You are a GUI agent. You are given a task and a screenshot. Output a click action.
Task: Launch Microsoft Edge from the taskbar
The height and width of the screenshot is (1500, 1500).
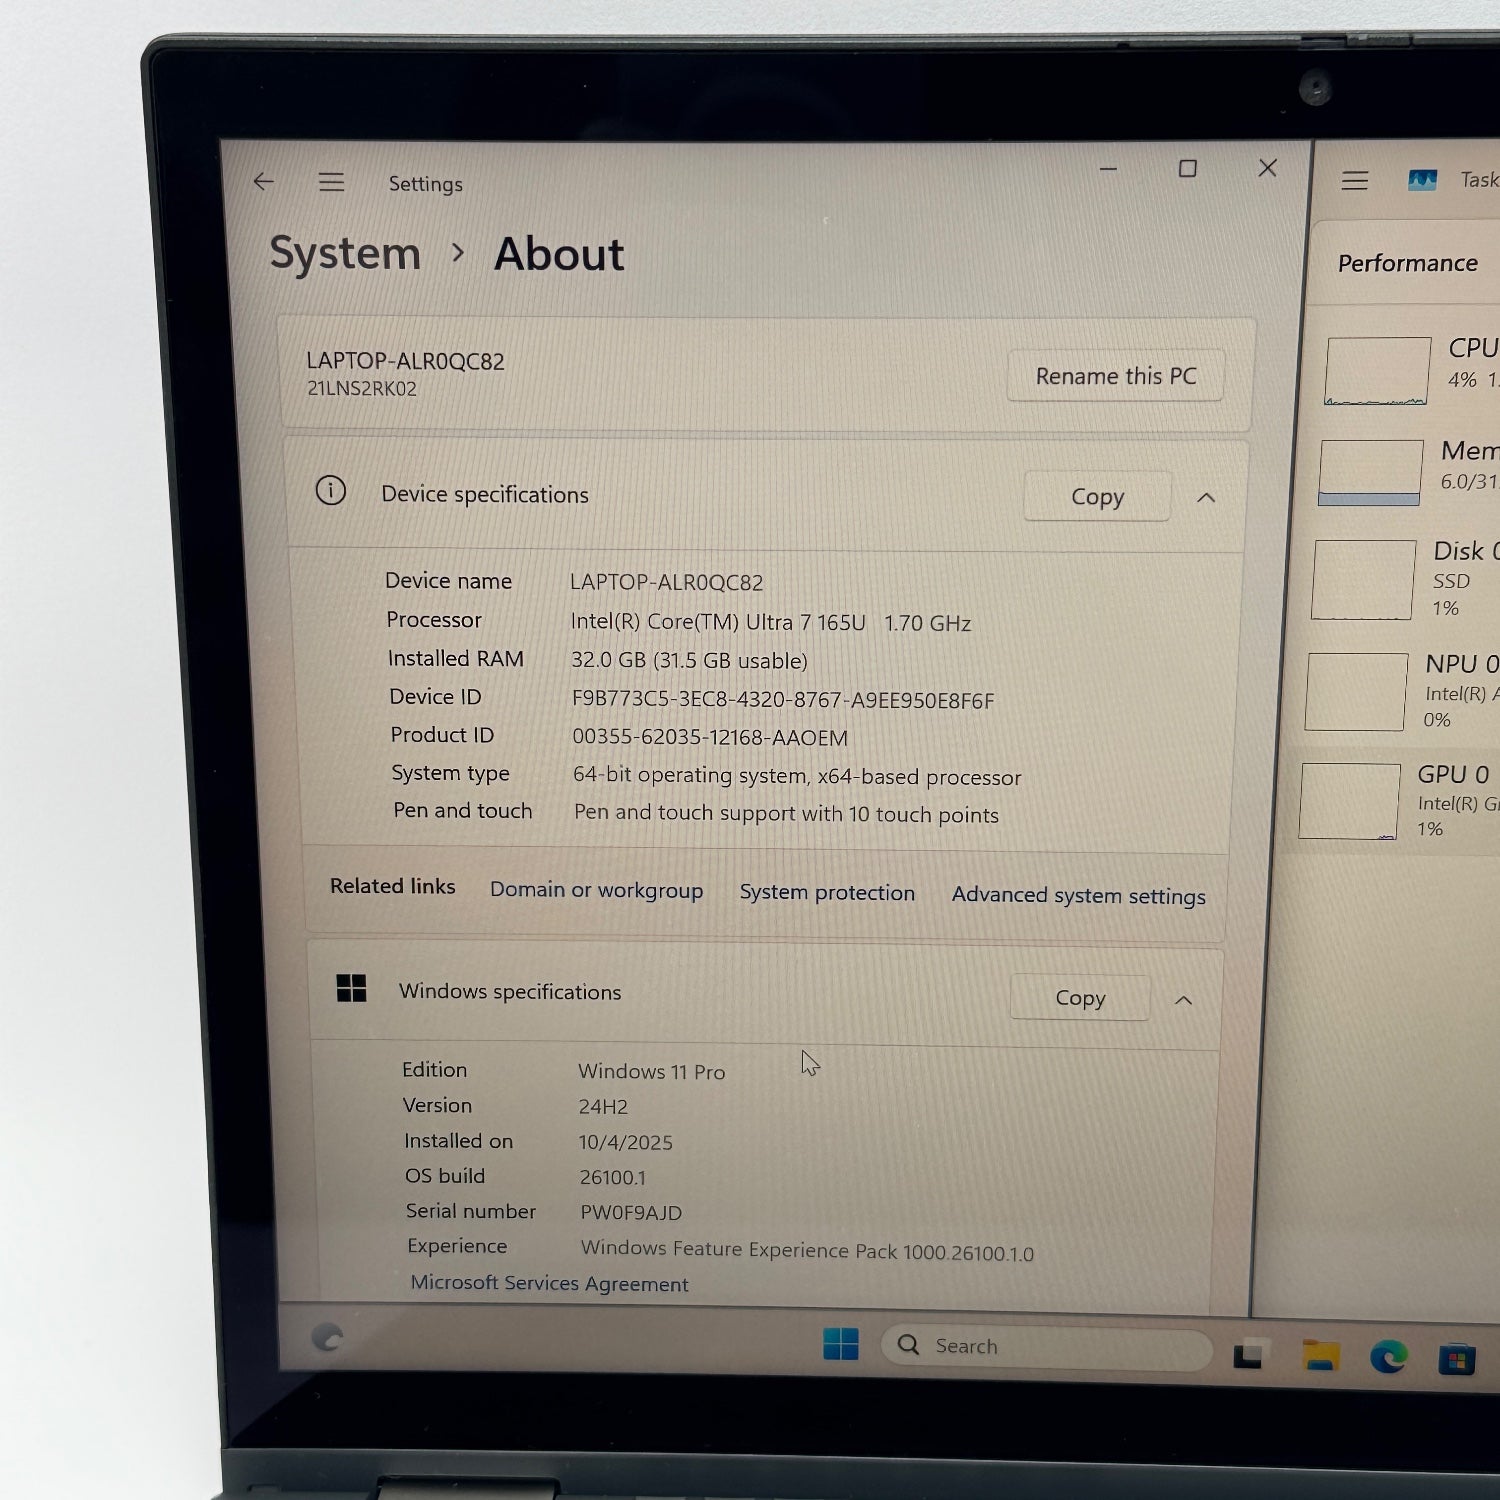click(1388, 1357)
